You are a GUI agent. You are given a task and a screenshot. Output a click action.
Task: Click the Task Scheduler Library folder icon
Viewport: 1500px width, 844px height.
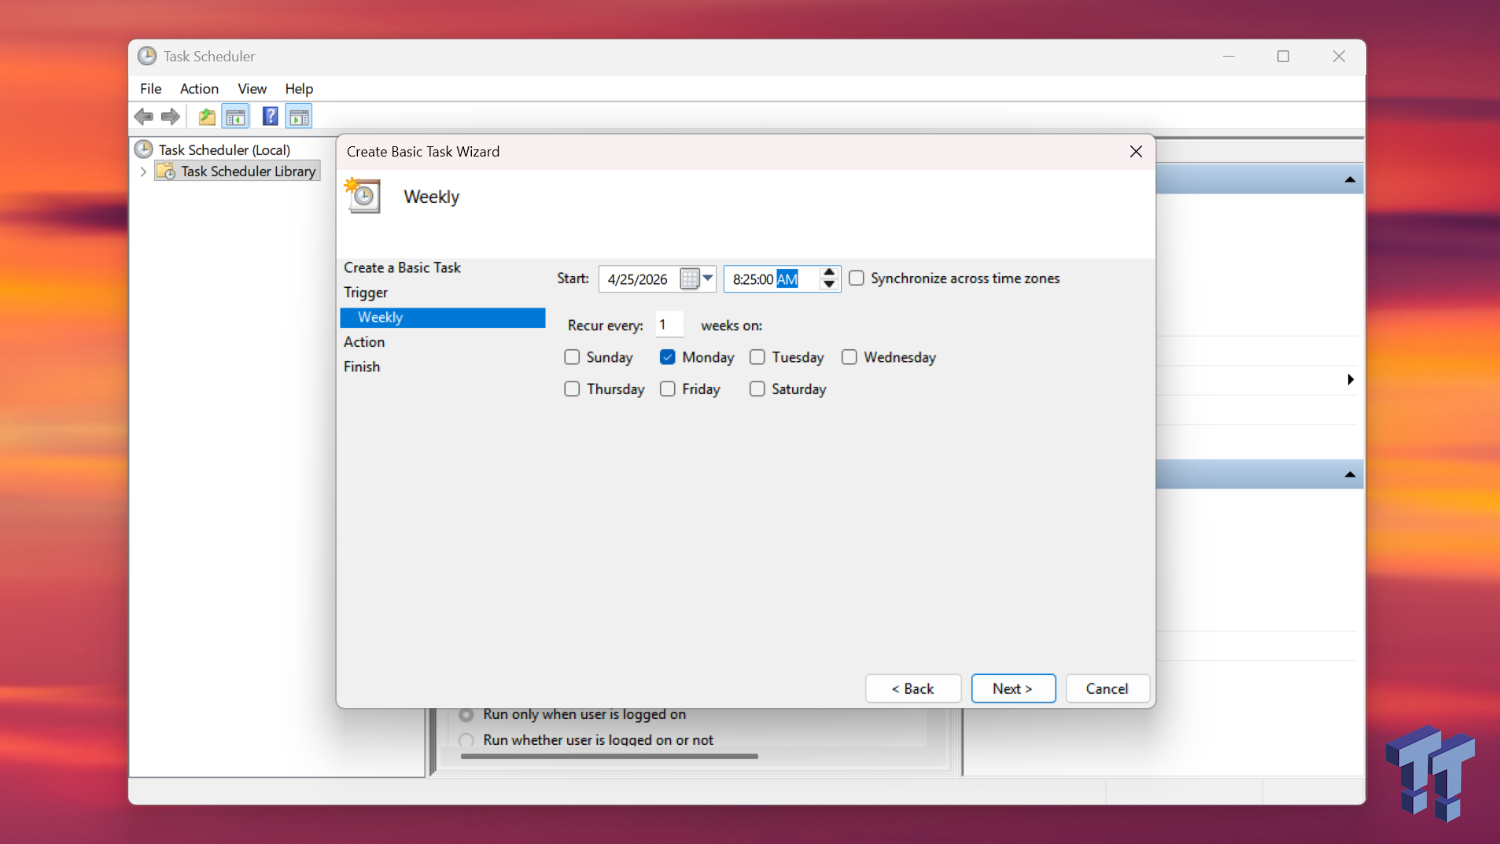167,171
